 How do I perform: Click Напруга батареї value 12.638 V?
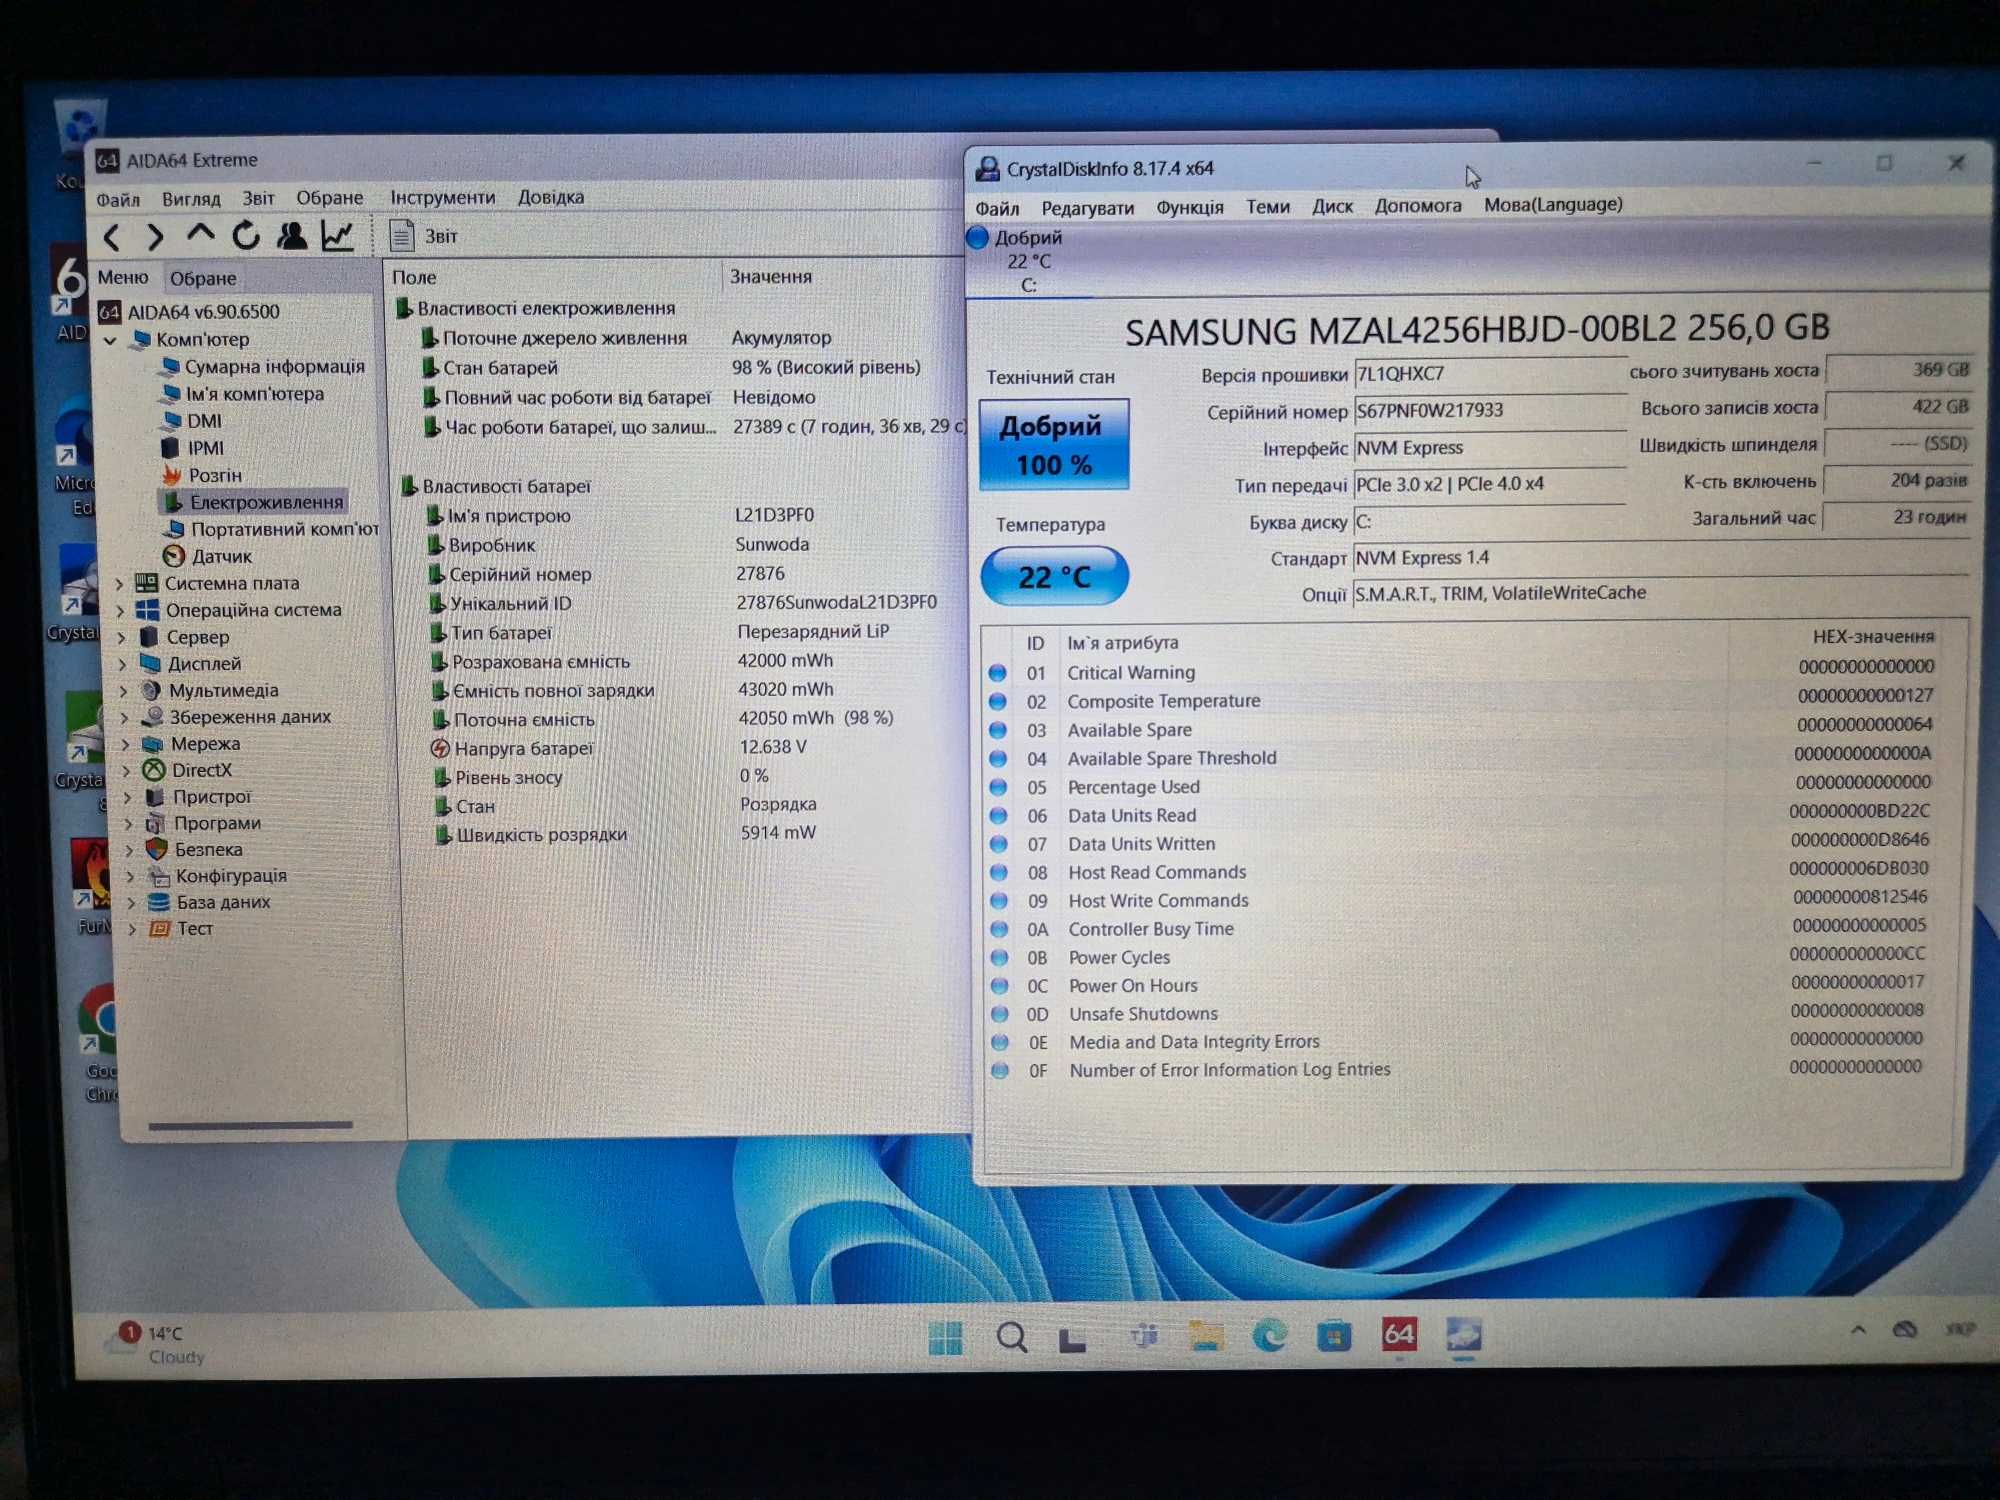(773, 747)
